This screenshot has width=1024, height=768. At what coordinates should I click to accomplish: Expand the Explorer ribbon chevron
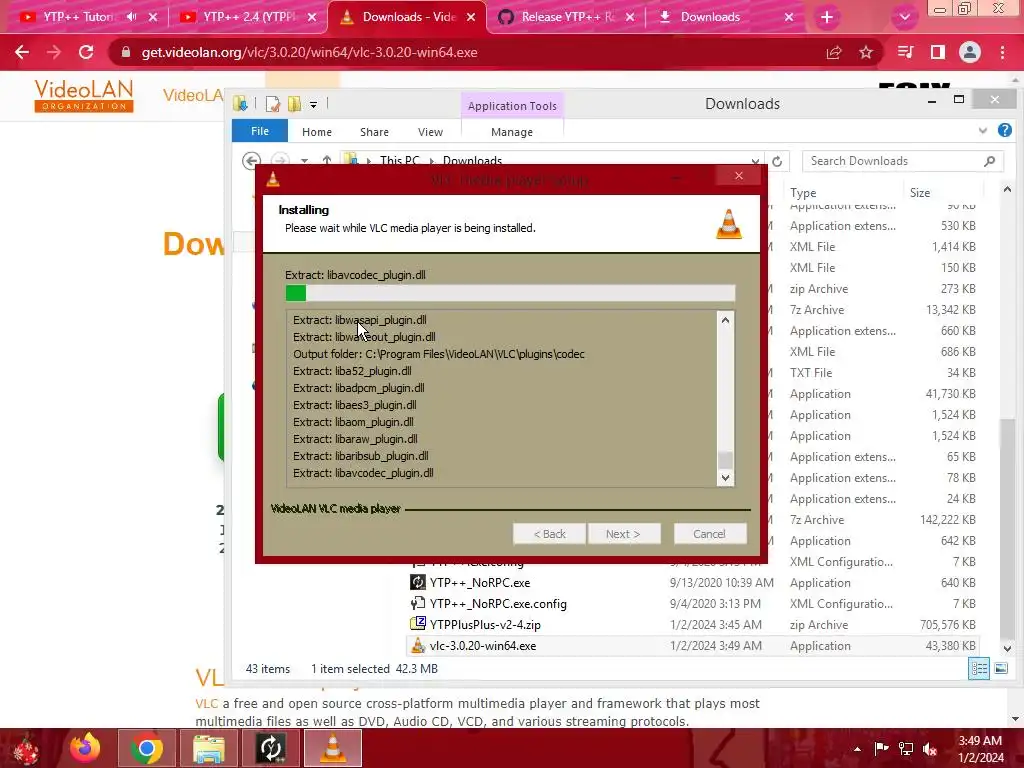pos(983,131)
